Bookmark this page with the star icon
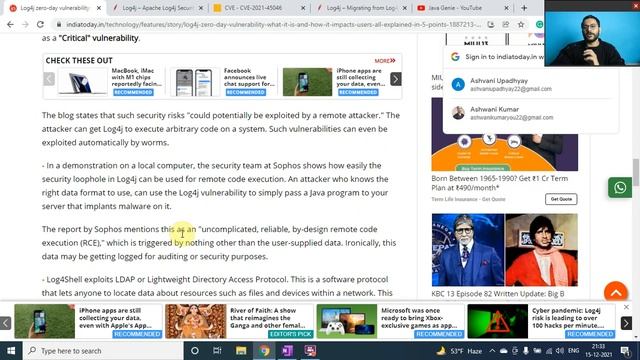 coord(521,24)
